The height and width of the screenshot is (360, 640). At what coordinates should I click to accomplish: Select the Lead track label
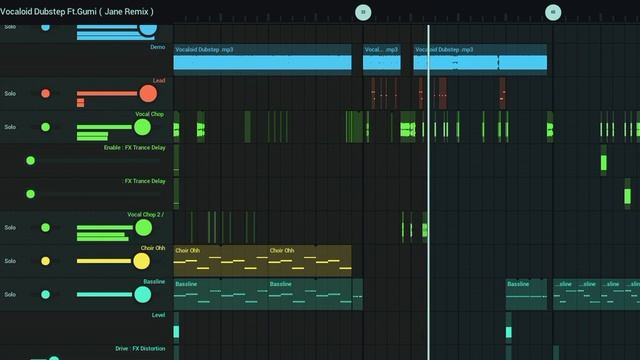pos(159,80)
